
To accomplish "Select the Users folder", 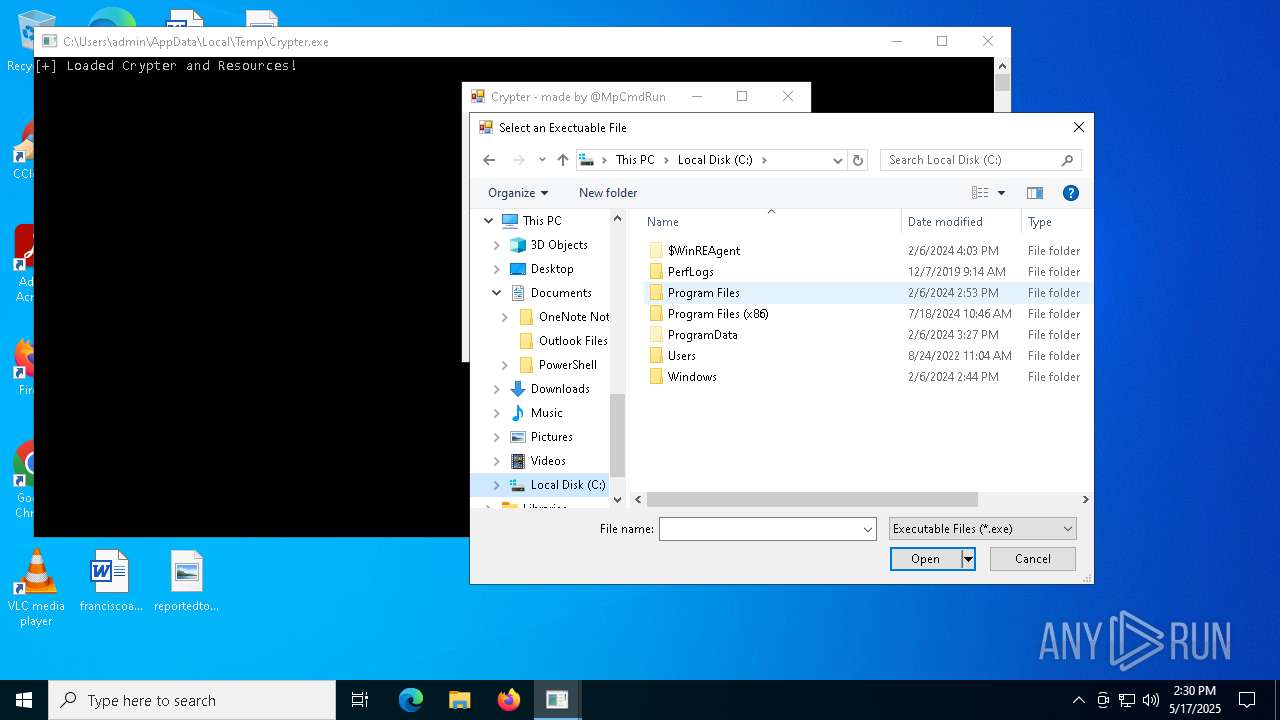I will [x=682, y=356].
